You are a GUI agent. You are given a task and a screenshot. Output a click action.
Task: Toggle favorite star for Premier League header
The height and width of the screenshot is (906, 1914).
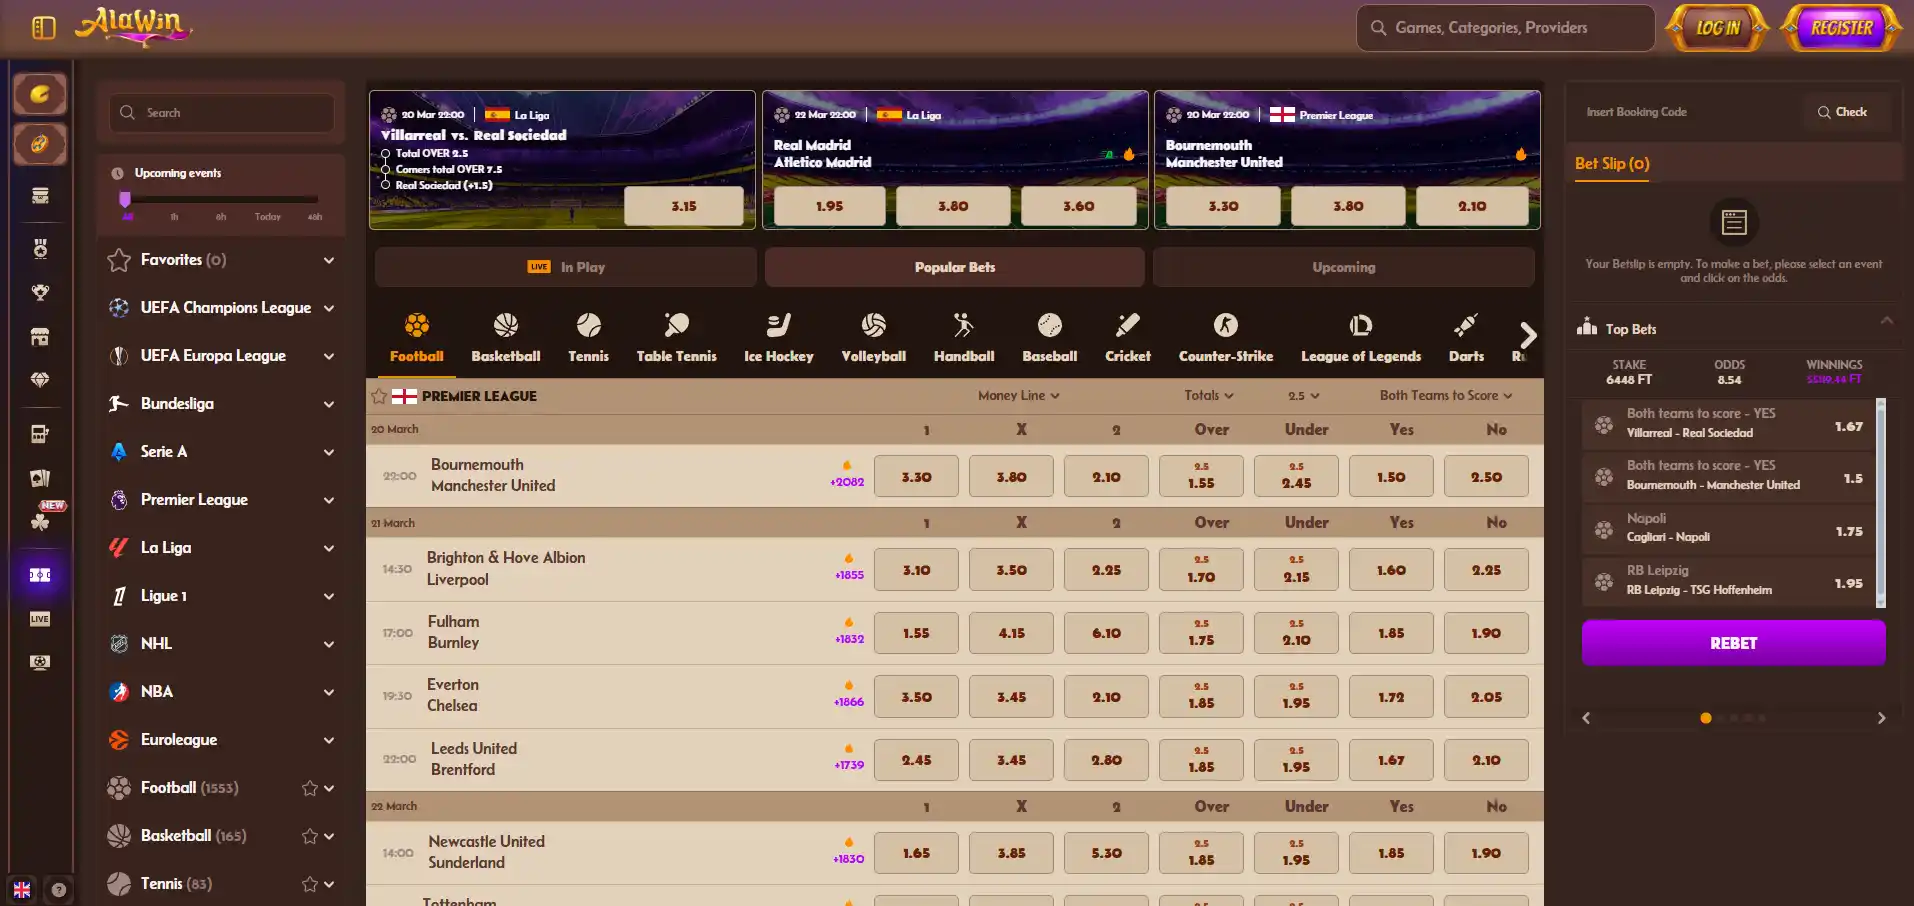(379, 396)
